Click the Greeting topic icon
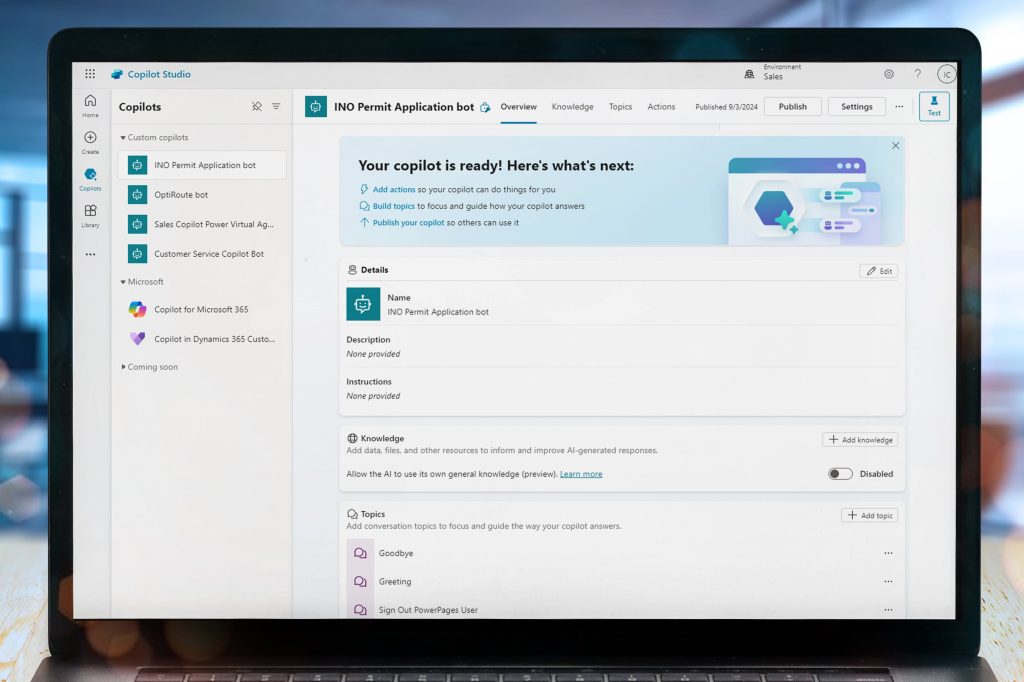This screenshot has width=1024, height=682. (360, 581)
